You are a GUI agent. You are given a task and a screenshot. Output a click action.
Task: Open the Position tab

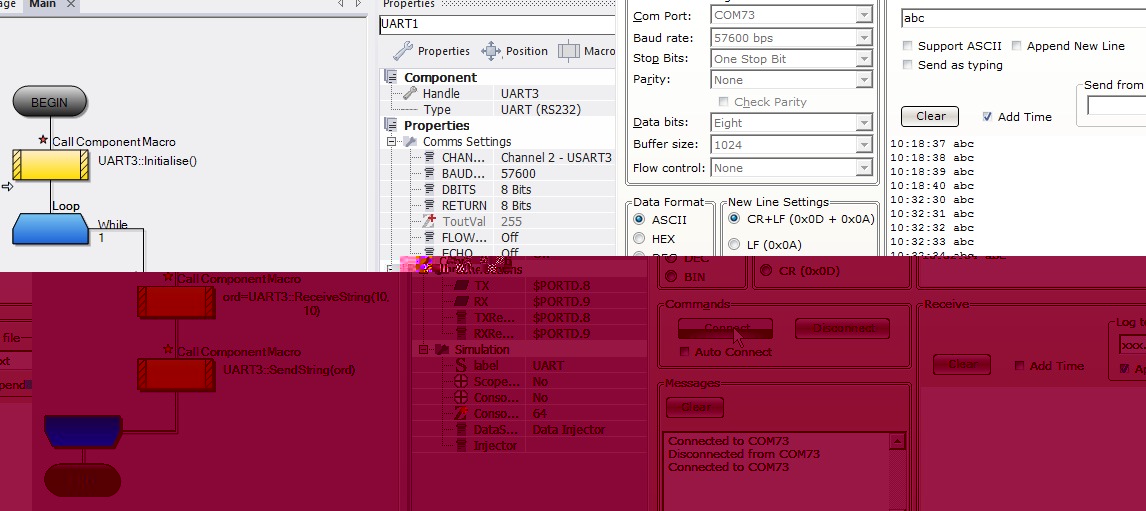pos(515,51)
